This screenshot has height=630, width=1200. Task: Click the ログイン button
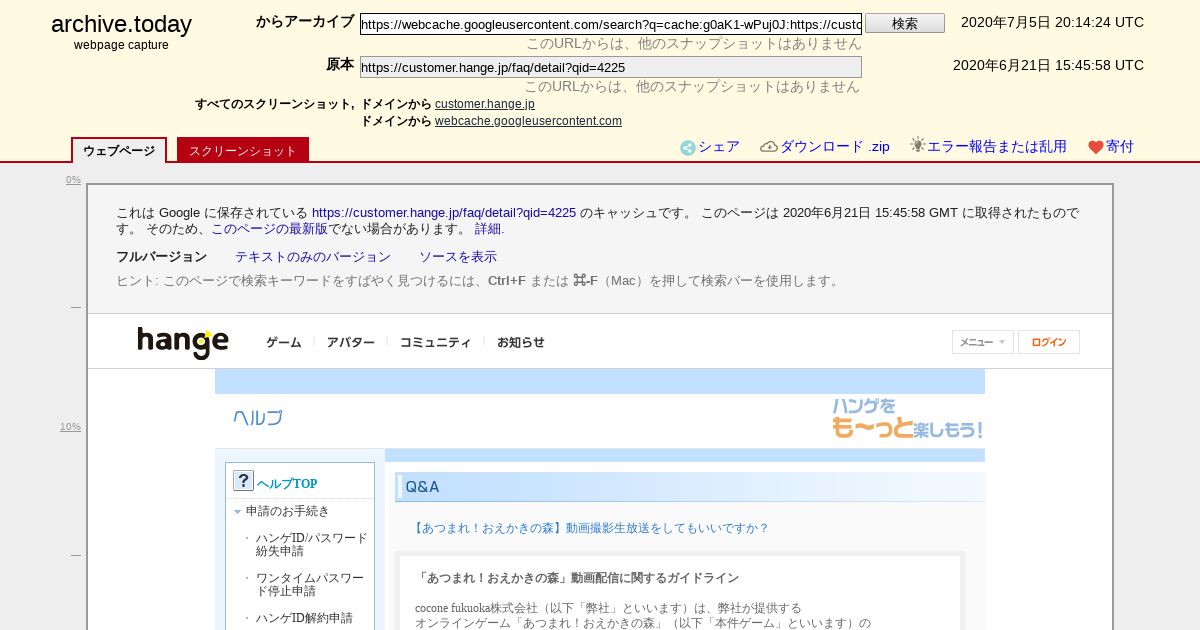[1049, 342]
